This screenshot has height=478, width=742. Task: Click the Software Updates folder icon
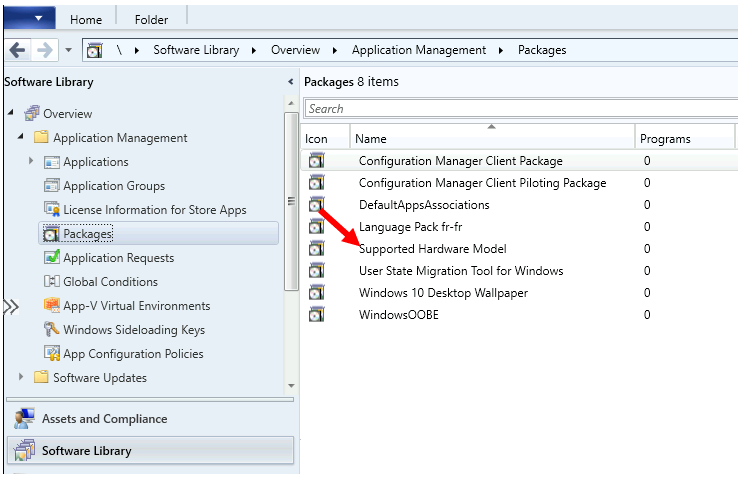pos(42,377)
